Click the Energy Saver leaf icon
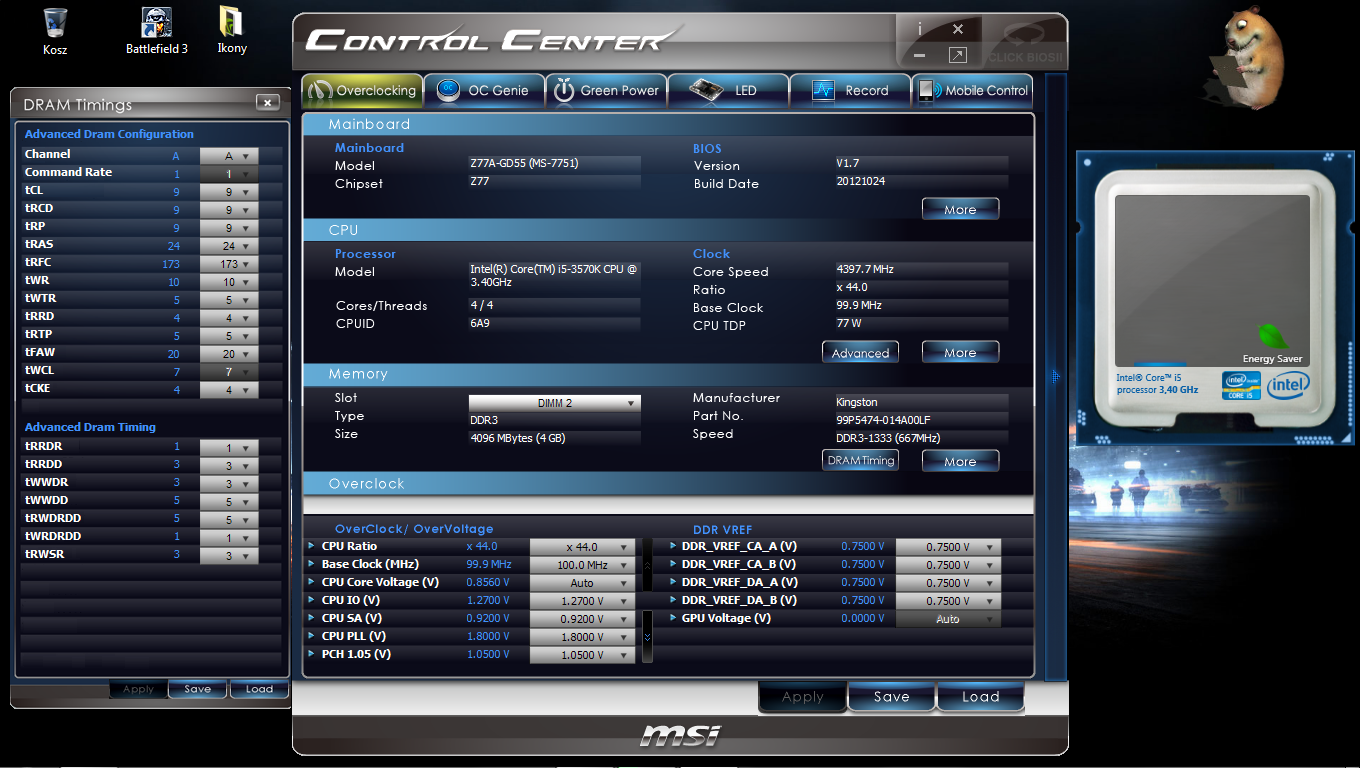Screen dimensions: 1360x768 tap(1273, 335)
